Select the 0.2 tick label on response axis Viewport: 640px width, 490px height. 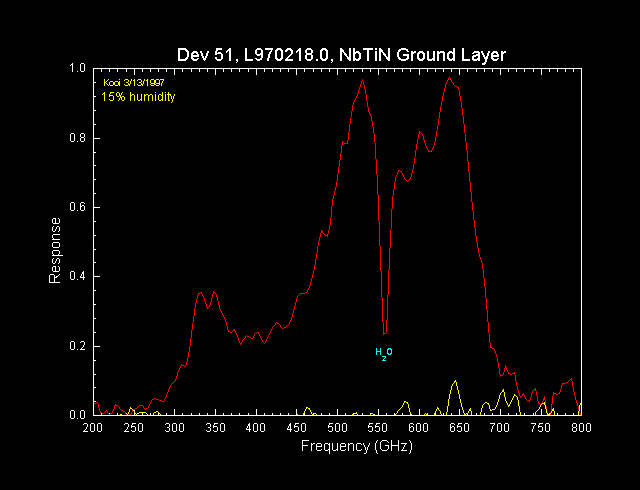pos(76,346)
